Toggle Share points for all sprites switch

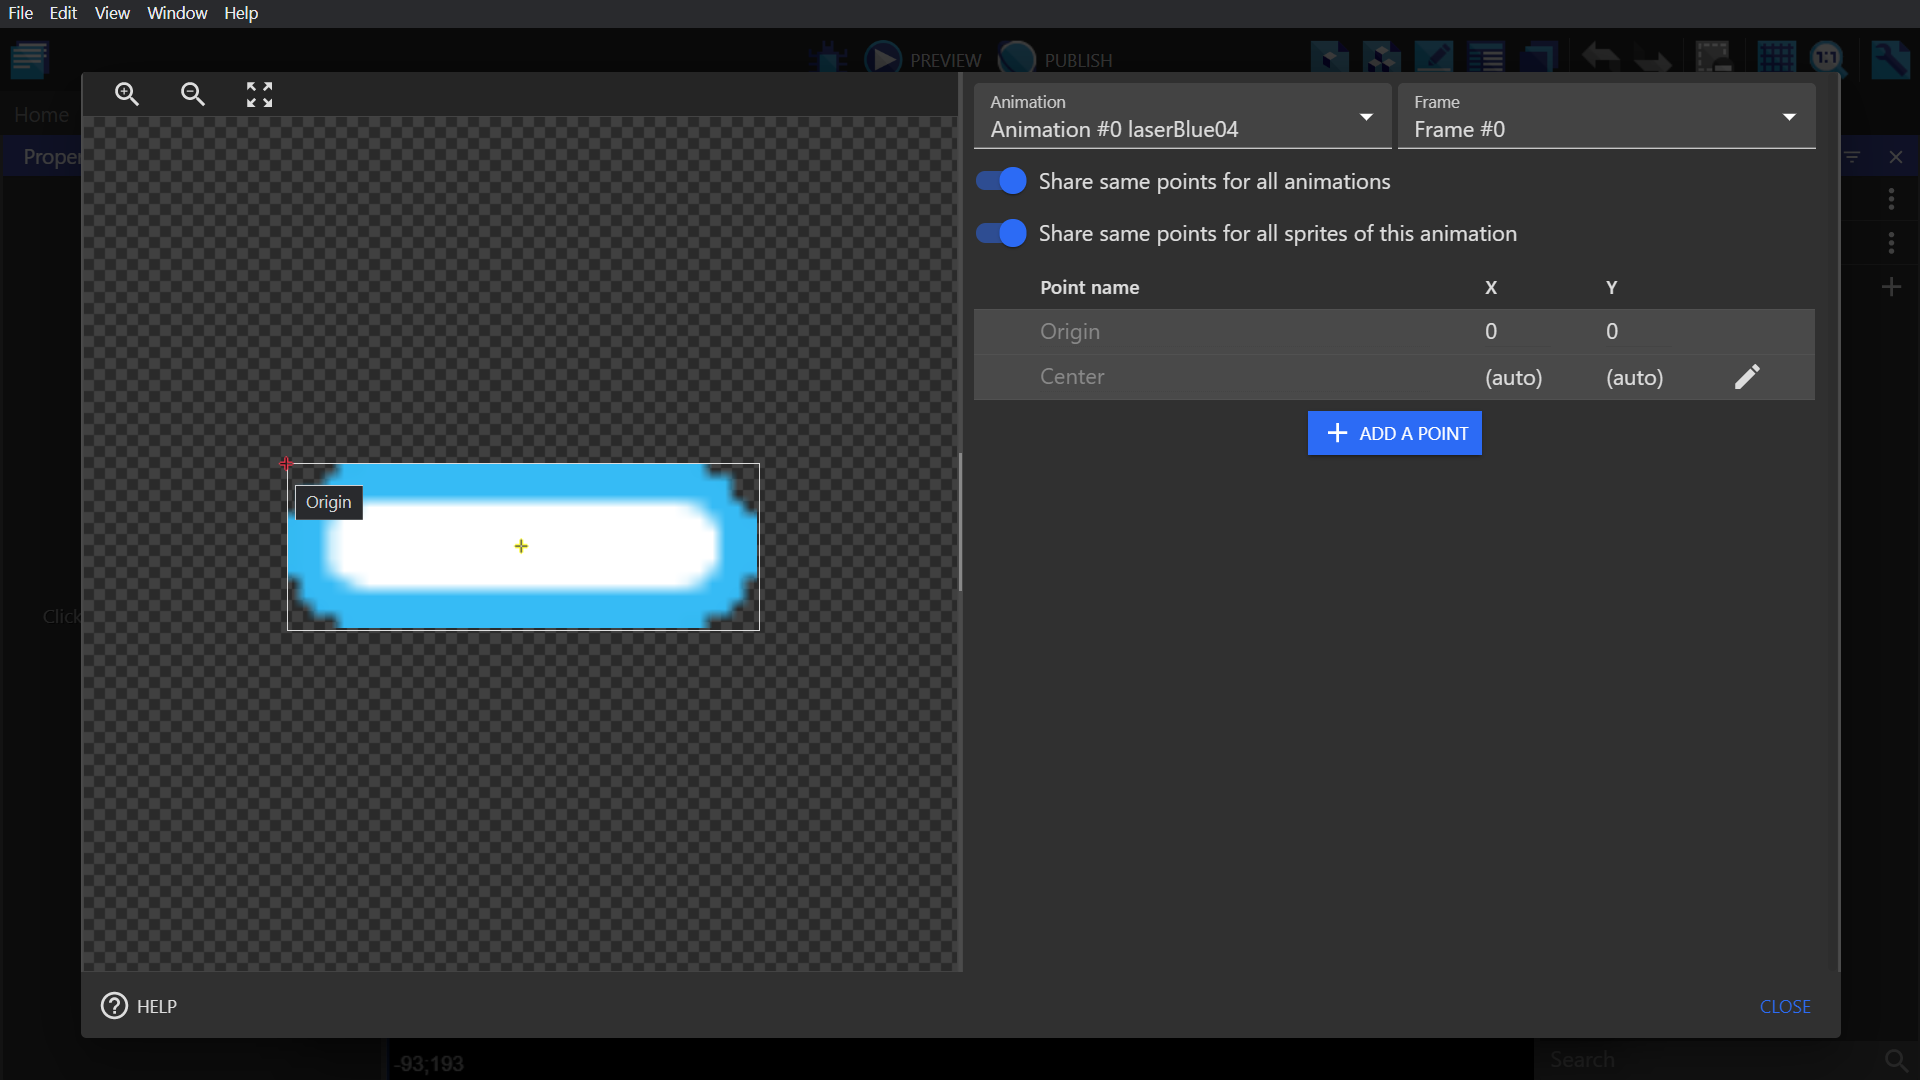(x=1001, y=233)
